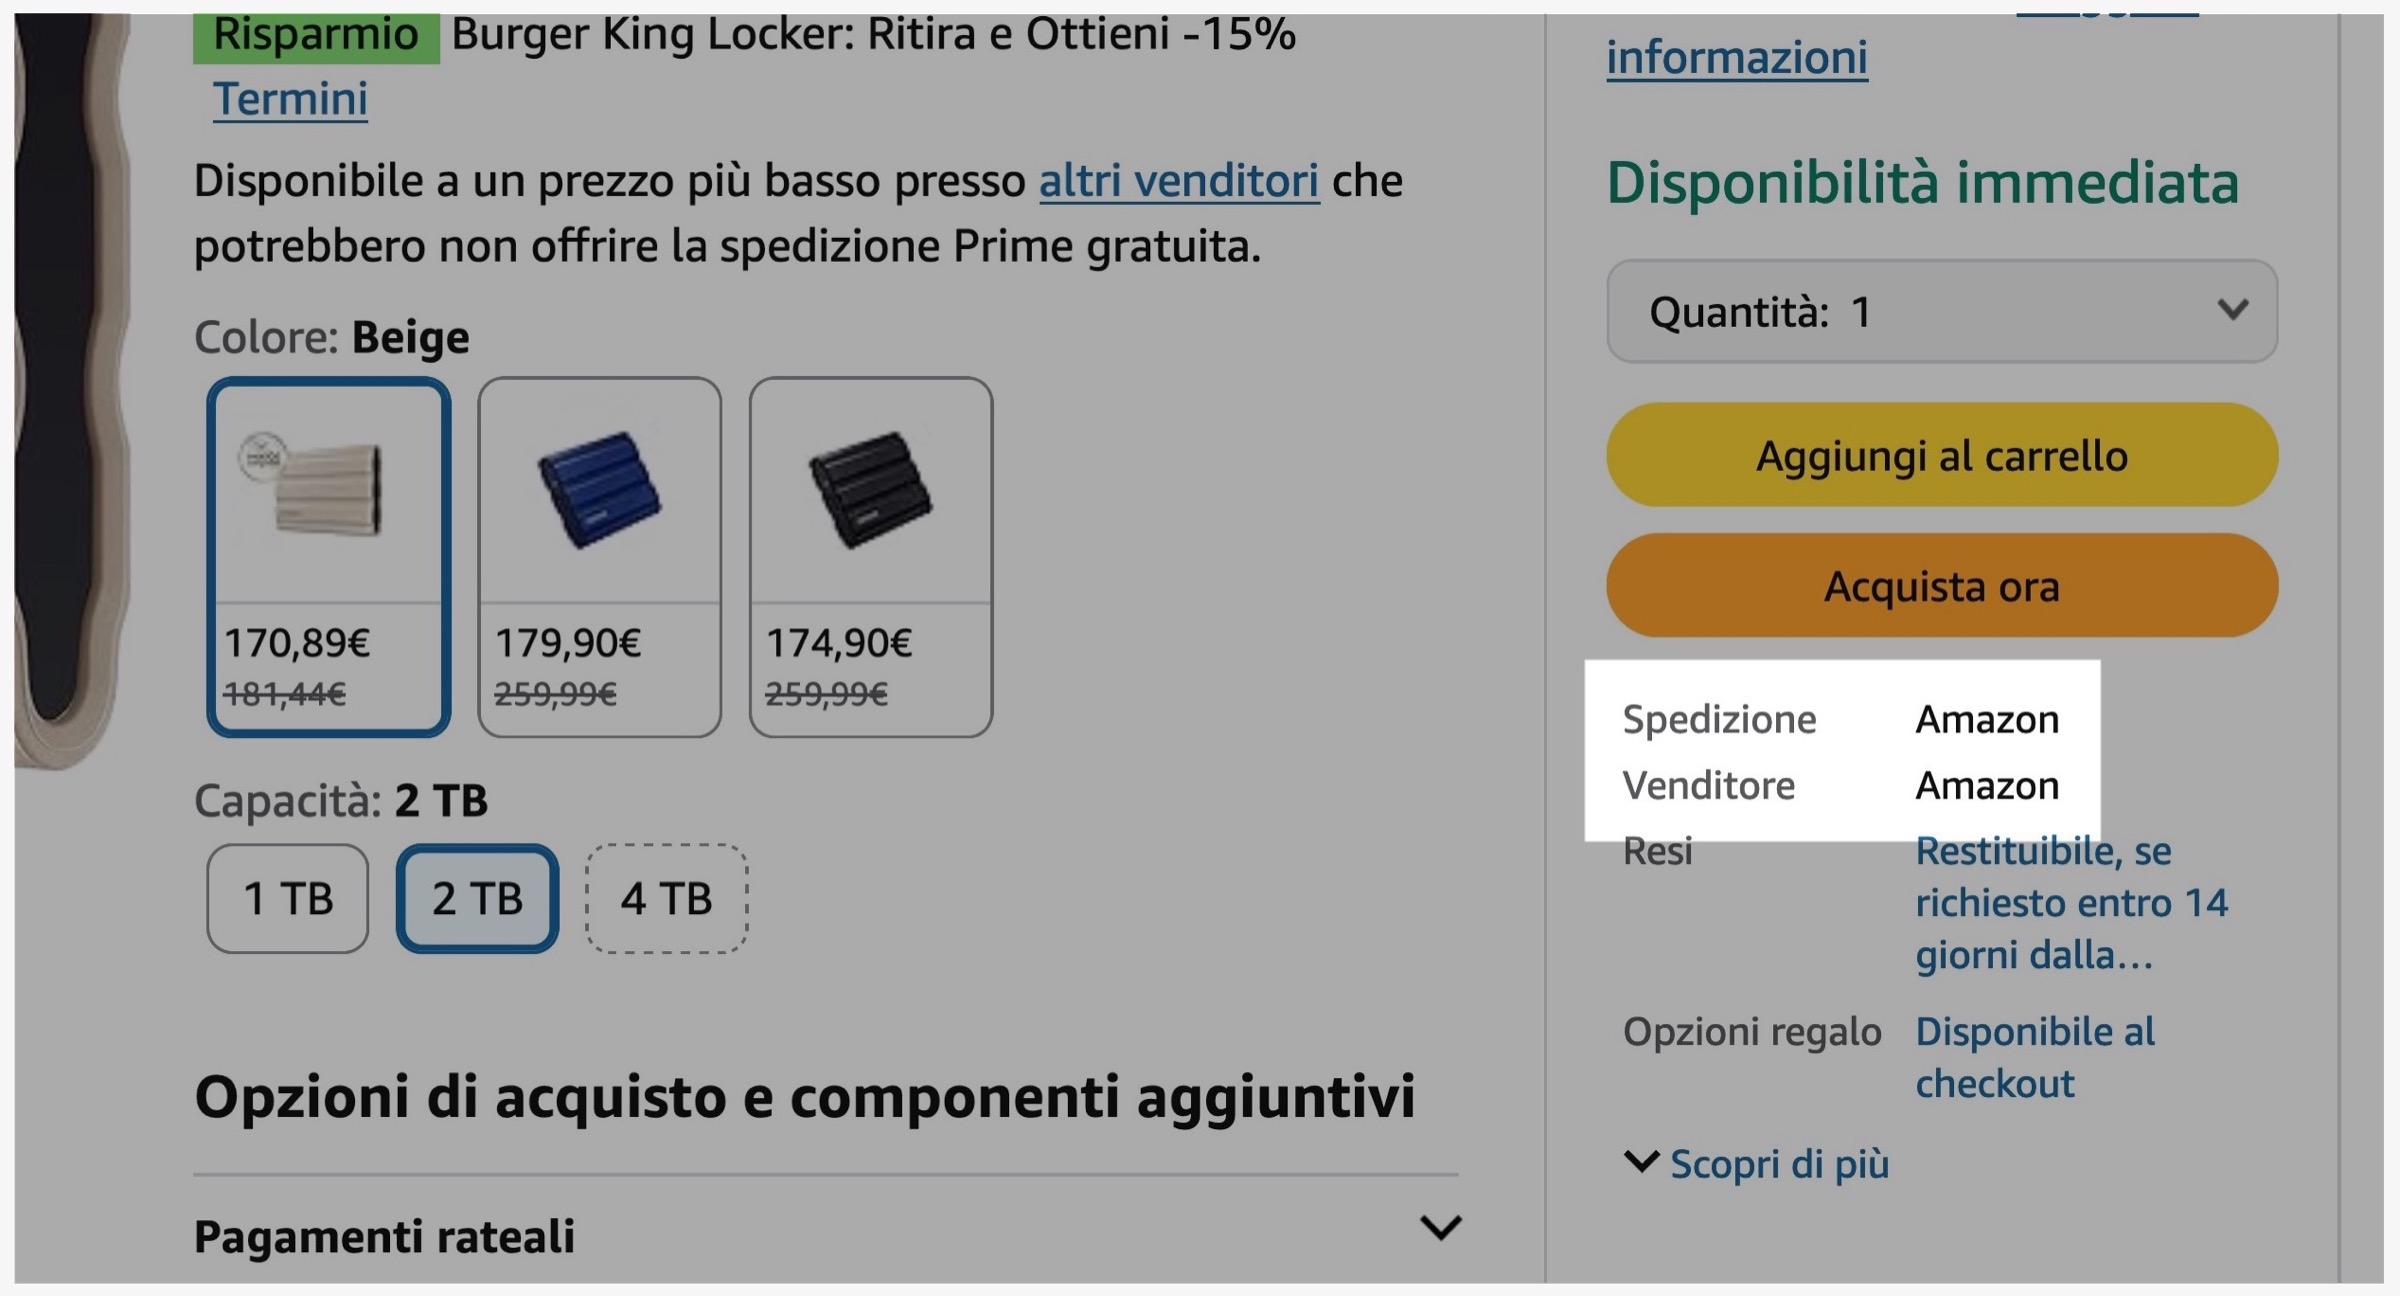Click the Venditore Amazon seller text

click(1986, 785)
